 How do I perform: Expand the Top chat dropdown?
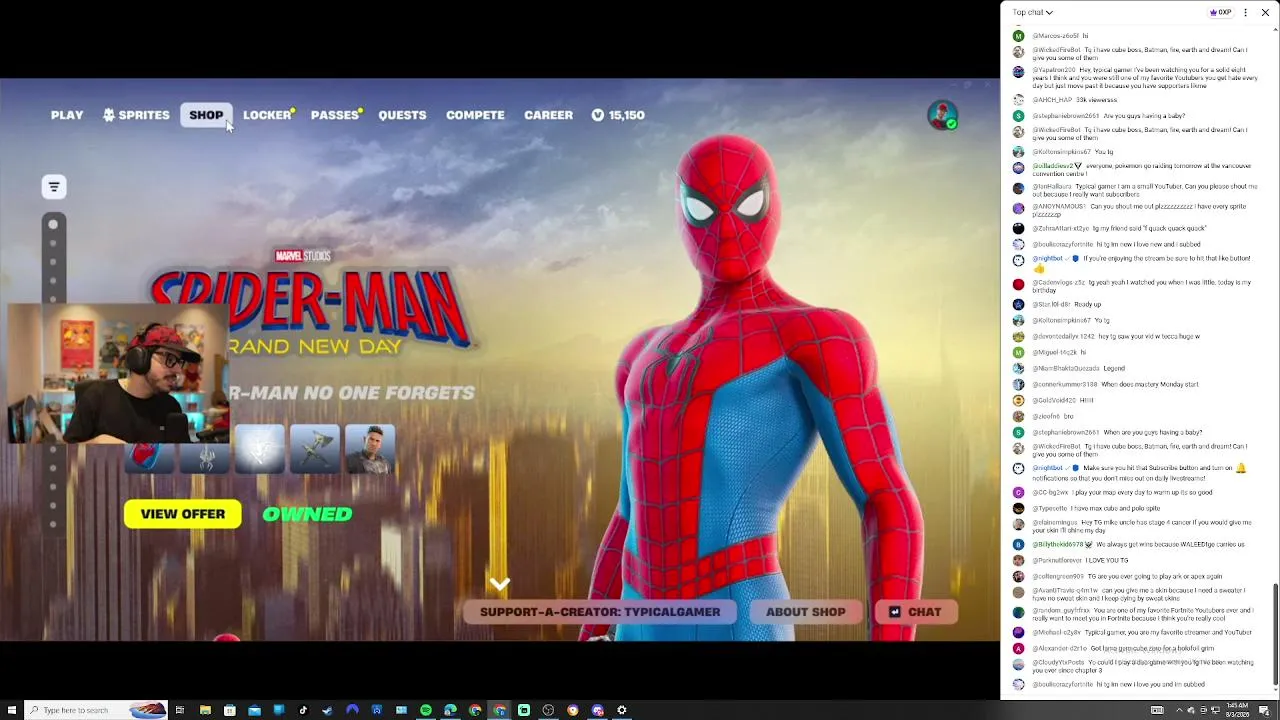point(1033,12)
